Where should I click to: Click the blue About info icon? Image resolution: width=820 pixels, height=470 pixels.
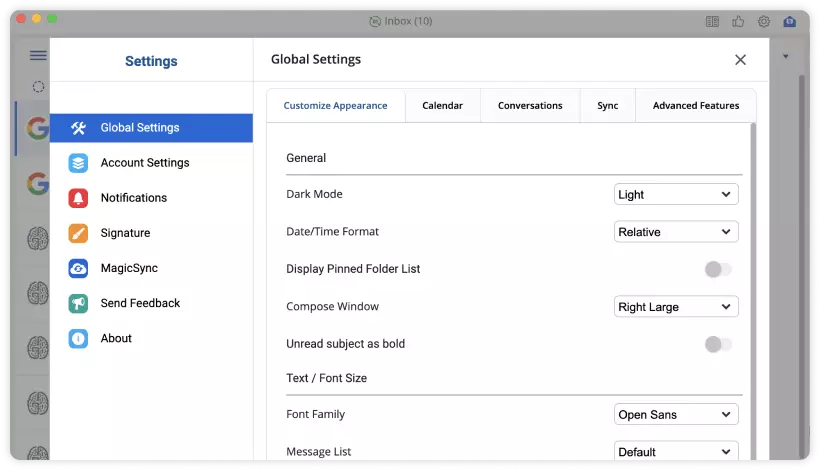[78, 338]
